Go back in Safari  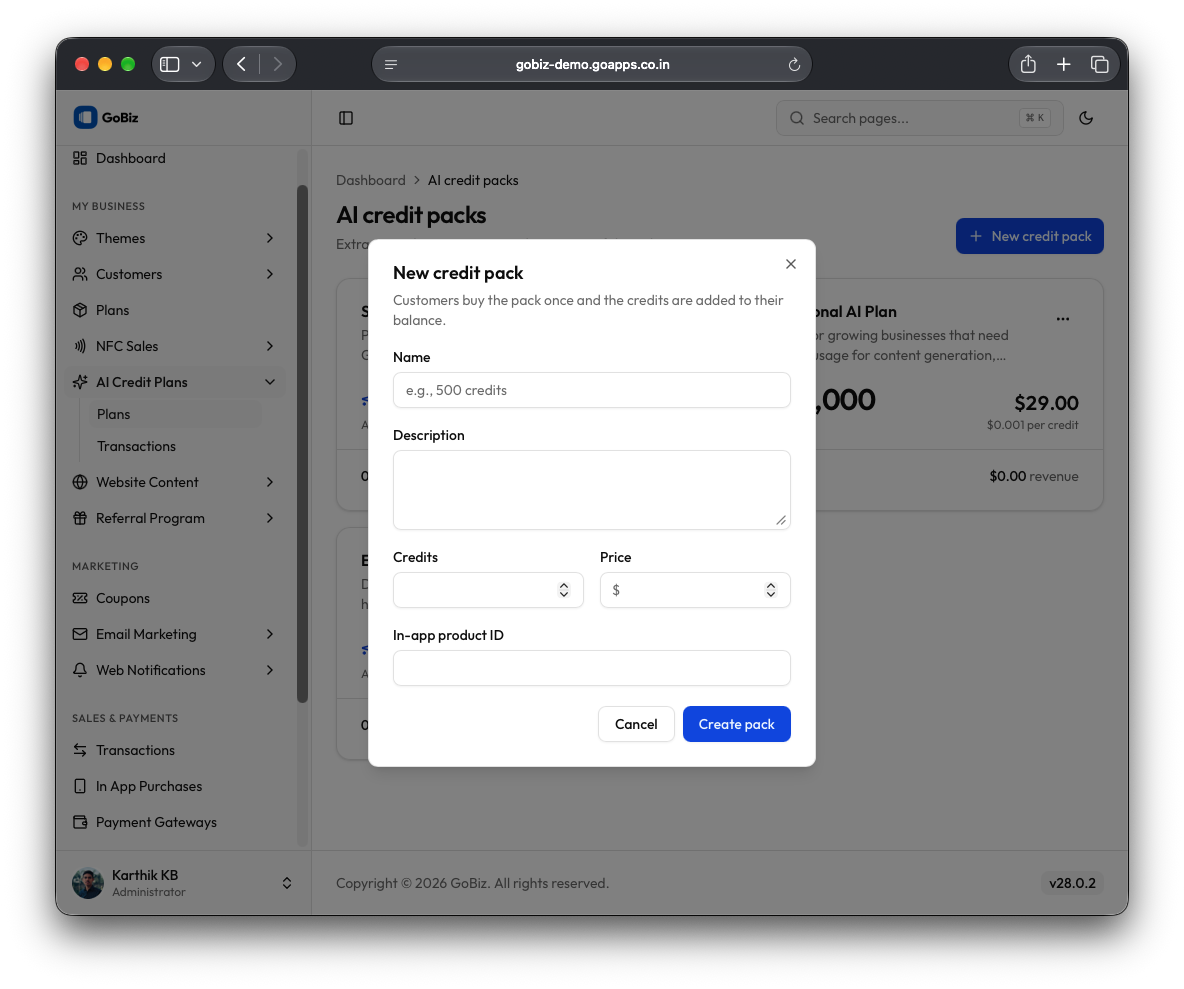coord(241,64)
